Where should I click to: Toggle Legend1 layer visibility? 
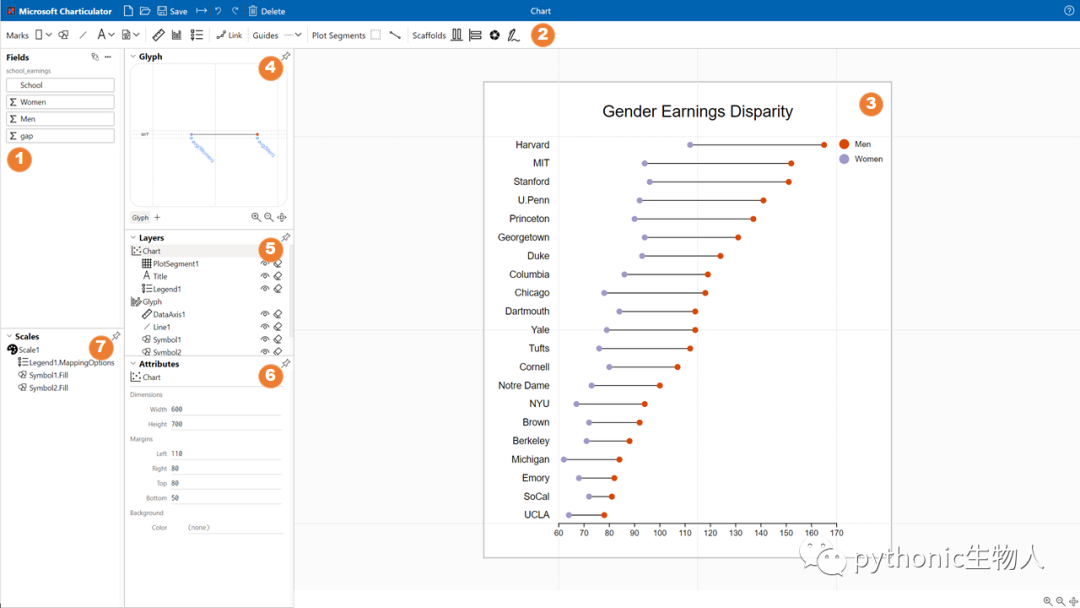[x=264, y=289]
